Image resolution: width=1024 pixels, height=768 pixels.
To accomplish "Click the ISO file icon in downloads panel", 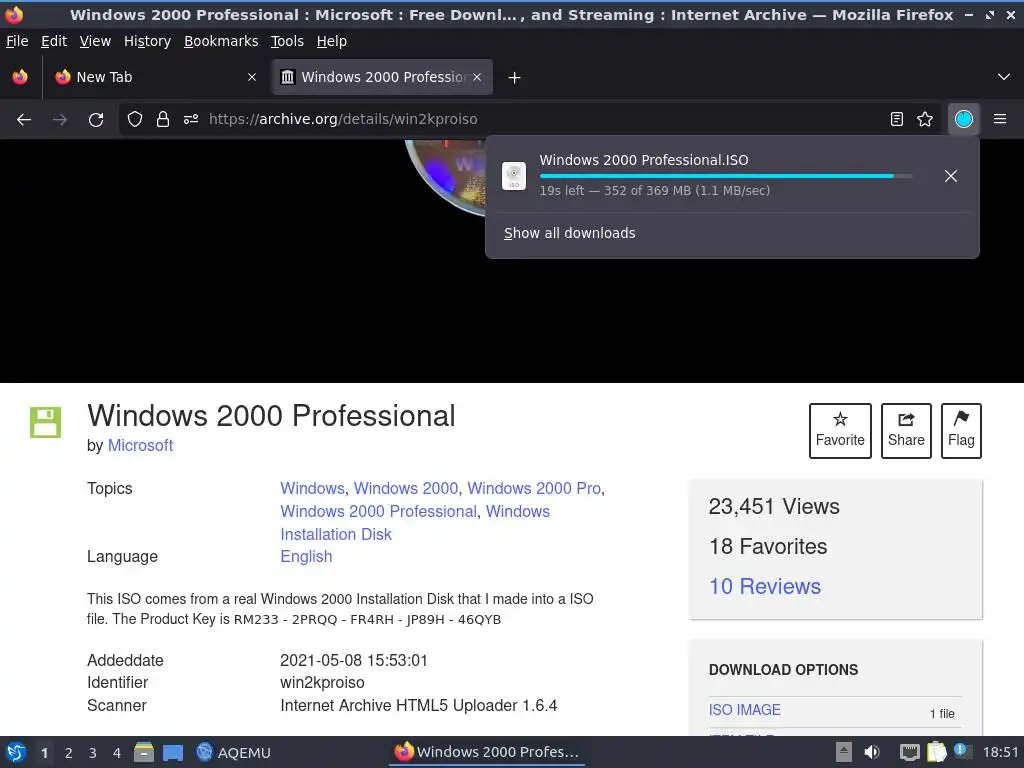I will click(x=514, y=176).
